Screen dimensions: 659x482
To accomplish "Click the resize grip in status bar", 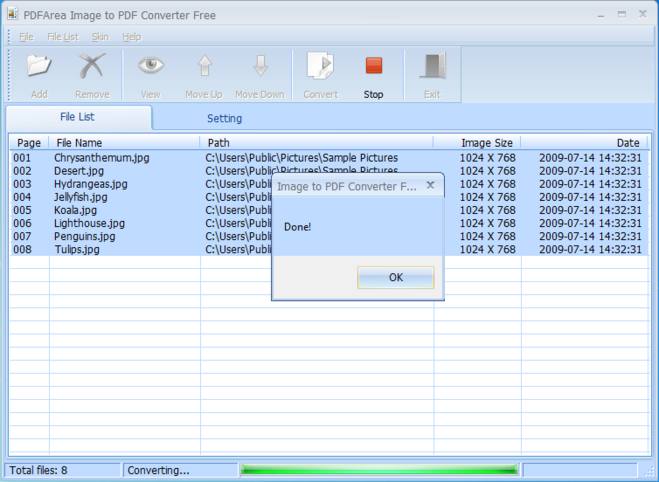I will point(649,470).
